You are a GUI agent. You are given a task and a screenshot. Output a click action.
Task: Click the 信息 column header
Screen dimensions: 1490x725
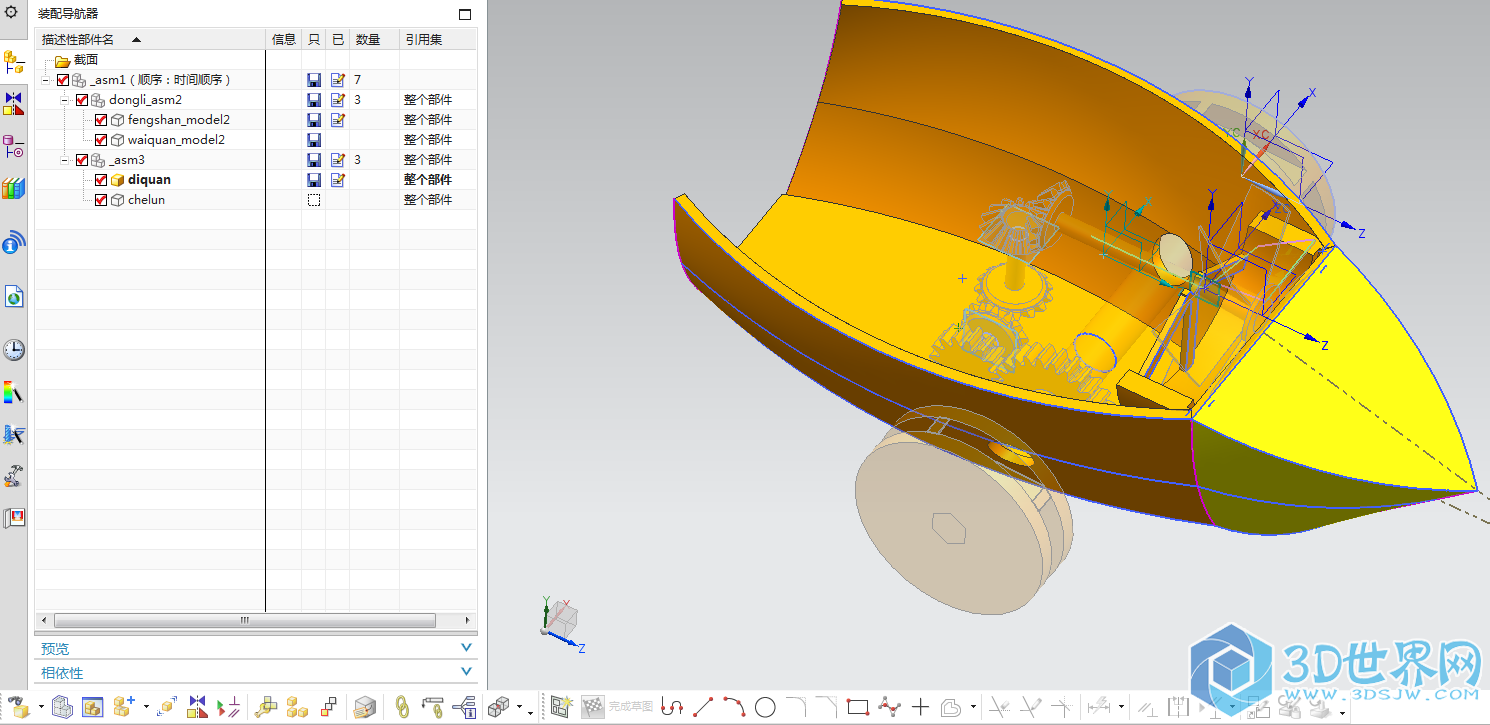tap(284, 39)
